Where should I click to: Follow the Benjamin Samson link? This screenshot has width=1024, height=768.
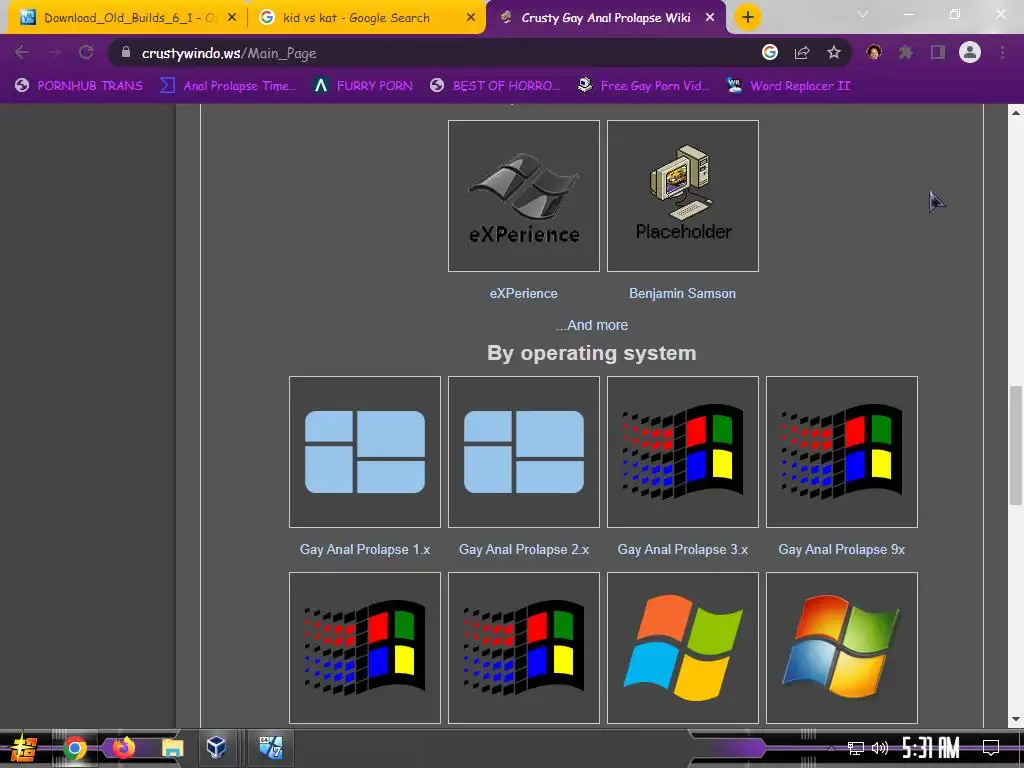(682, 293)
